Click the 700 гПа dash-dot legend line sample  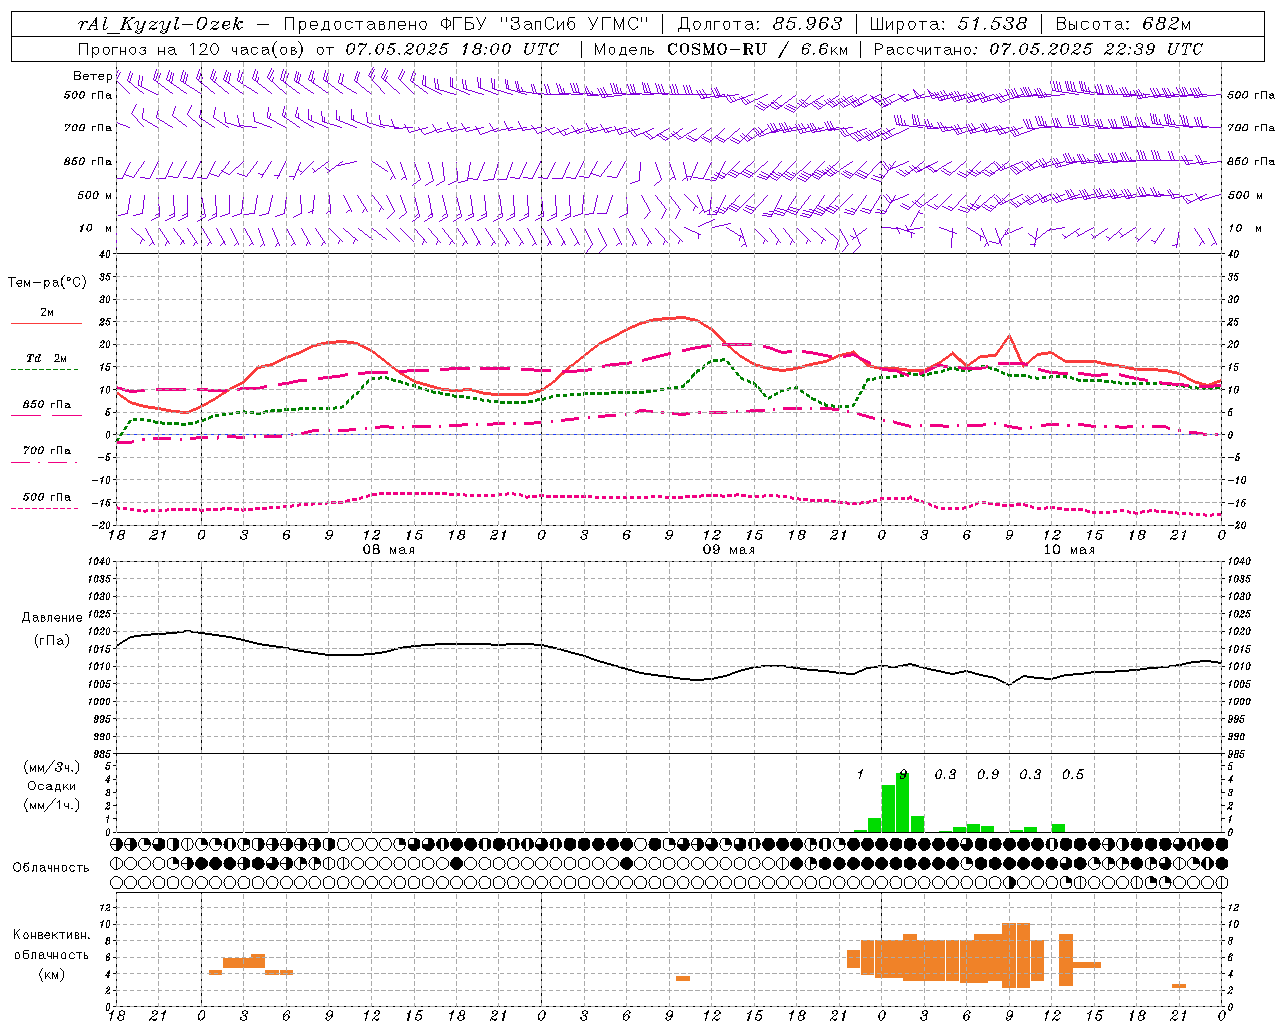(44, 463)
